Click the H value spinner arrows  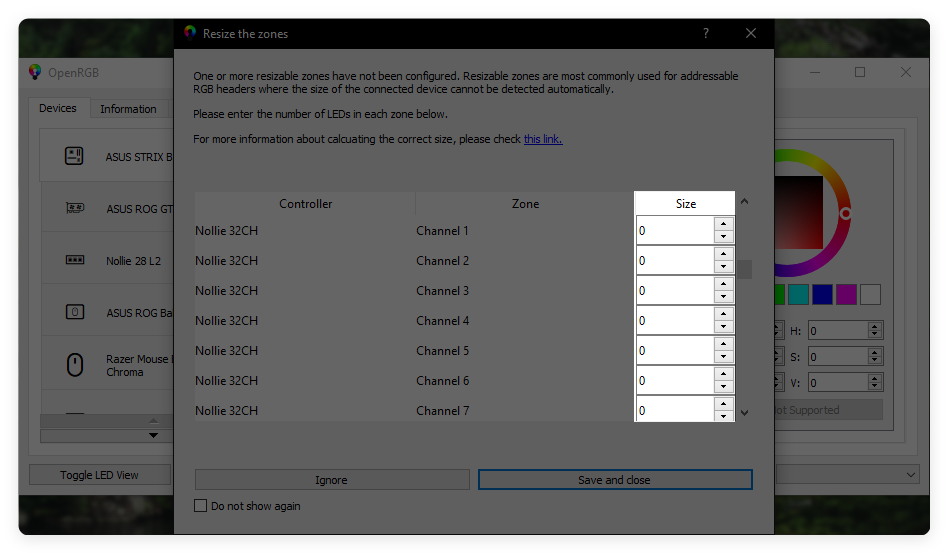click(x=874, y=330)
